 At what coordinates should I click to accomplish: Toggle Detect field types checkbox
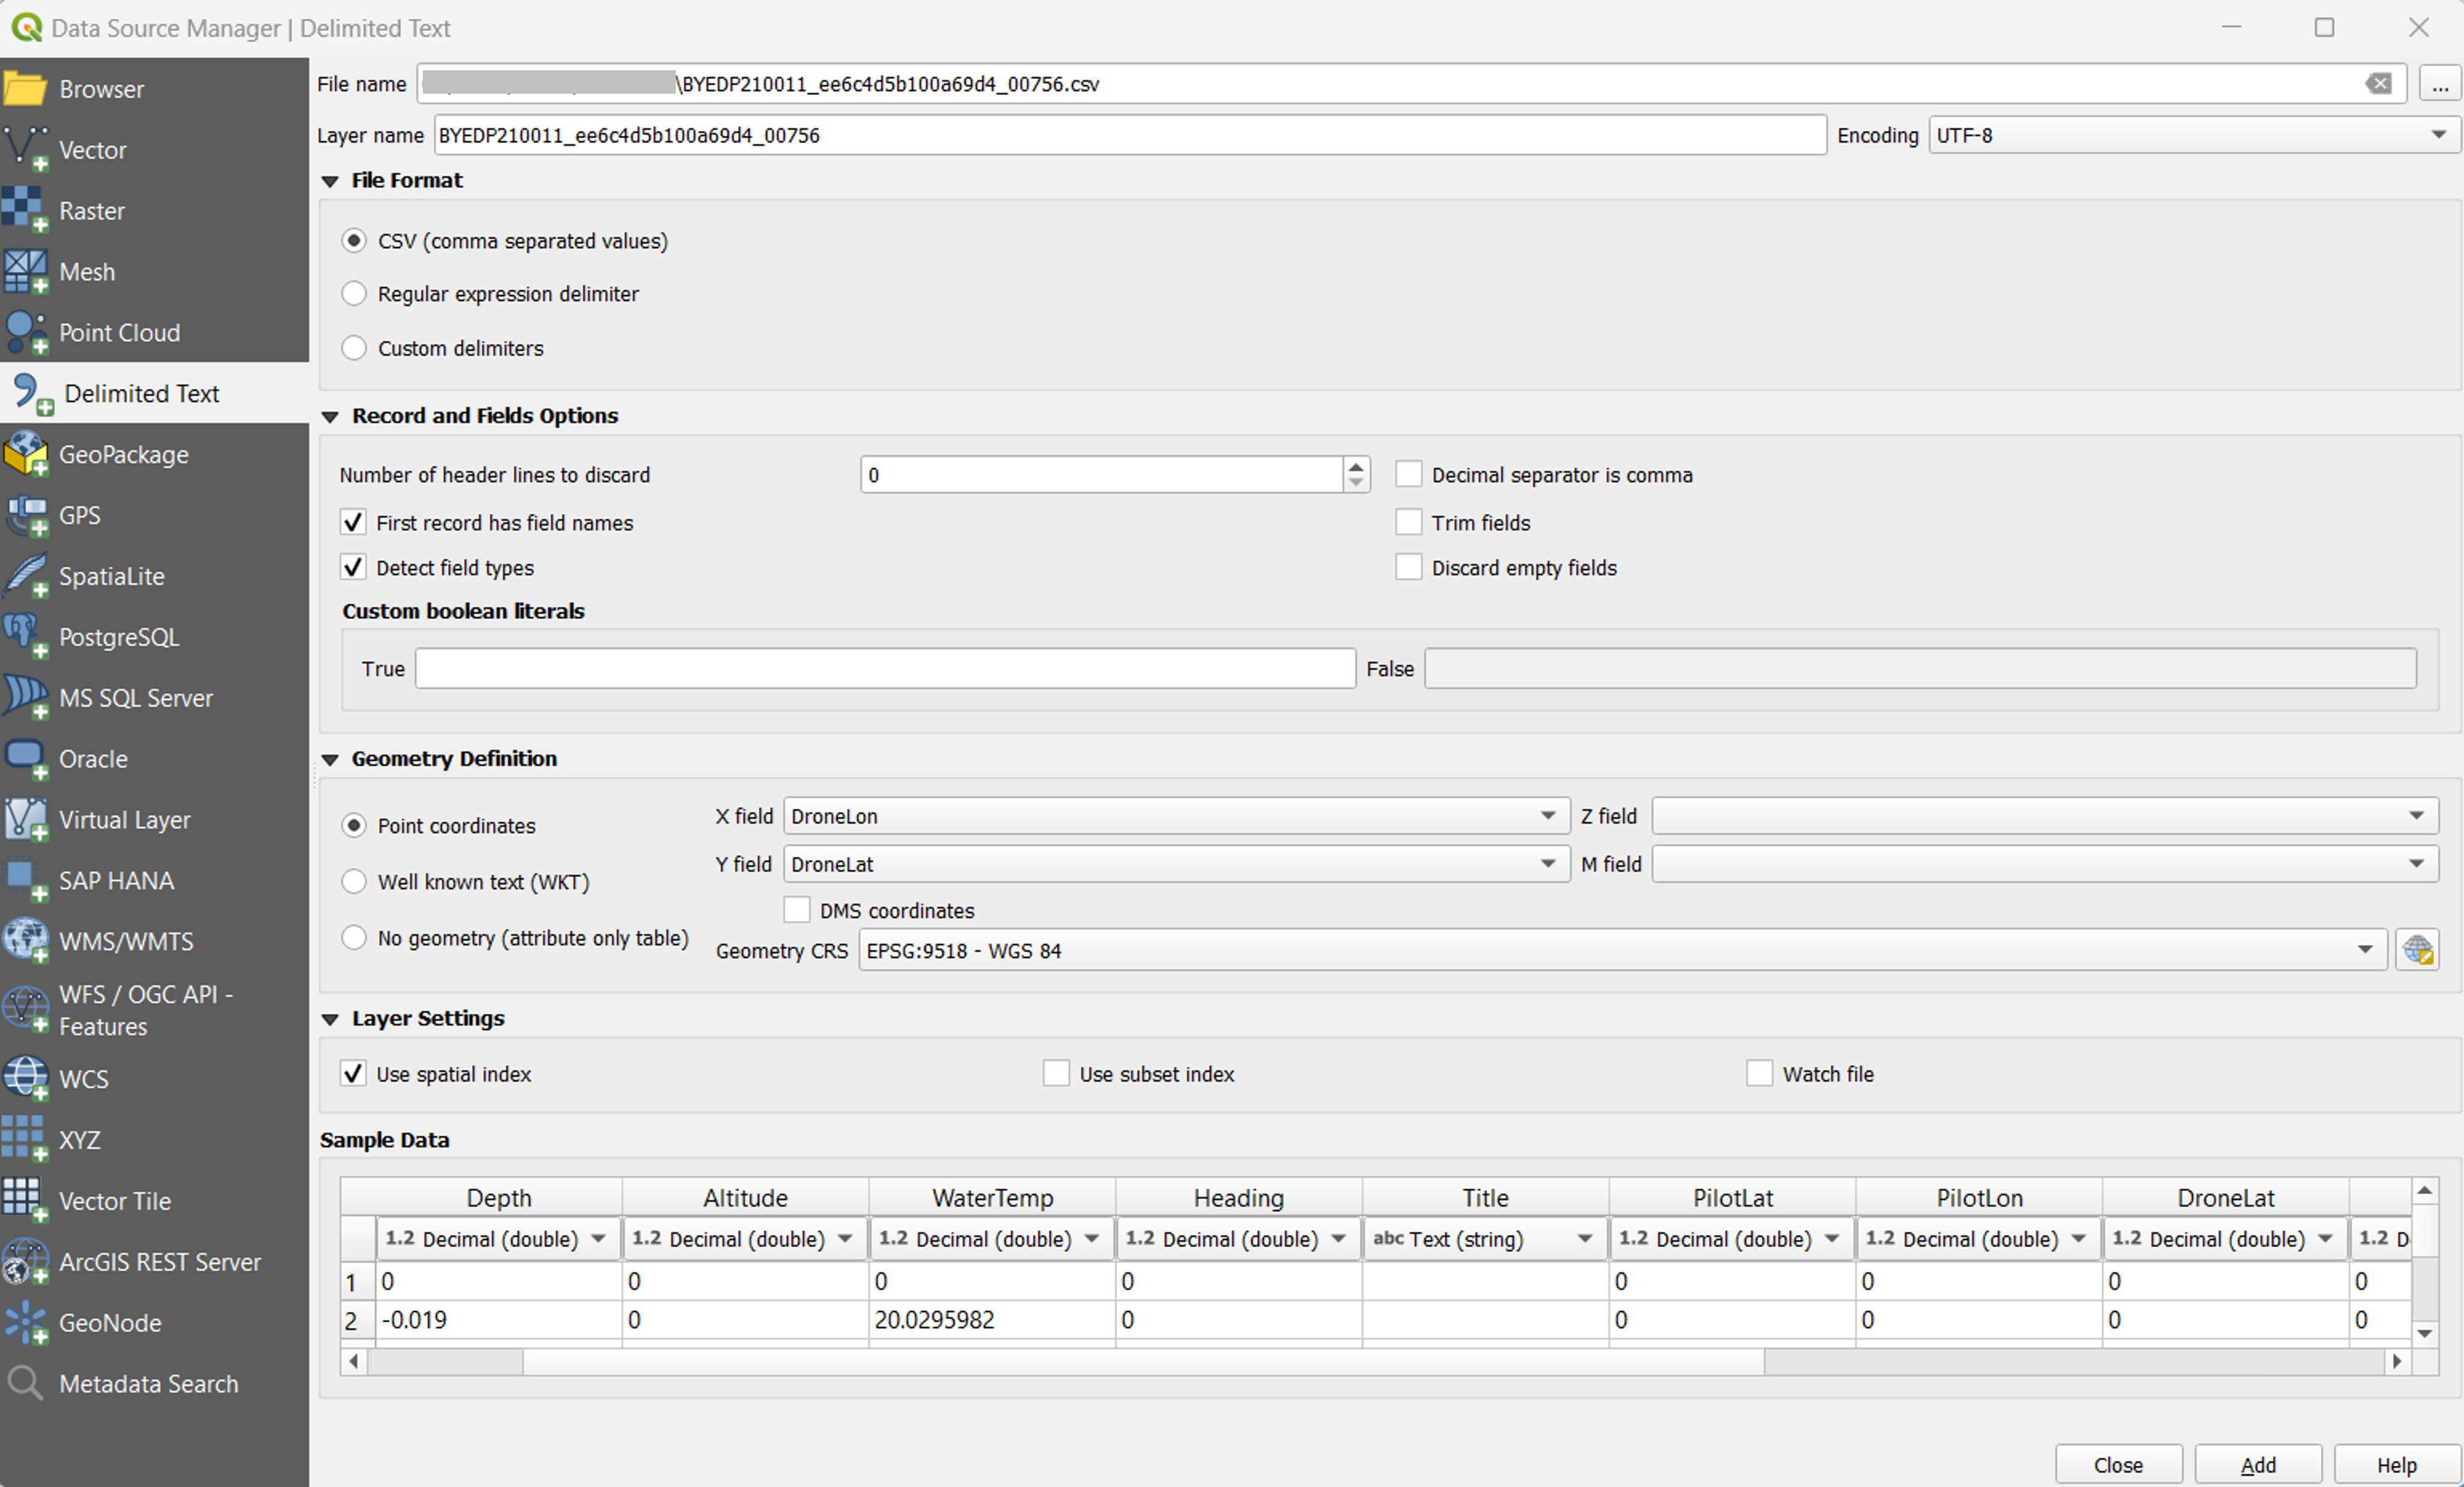tap(353, 567)
